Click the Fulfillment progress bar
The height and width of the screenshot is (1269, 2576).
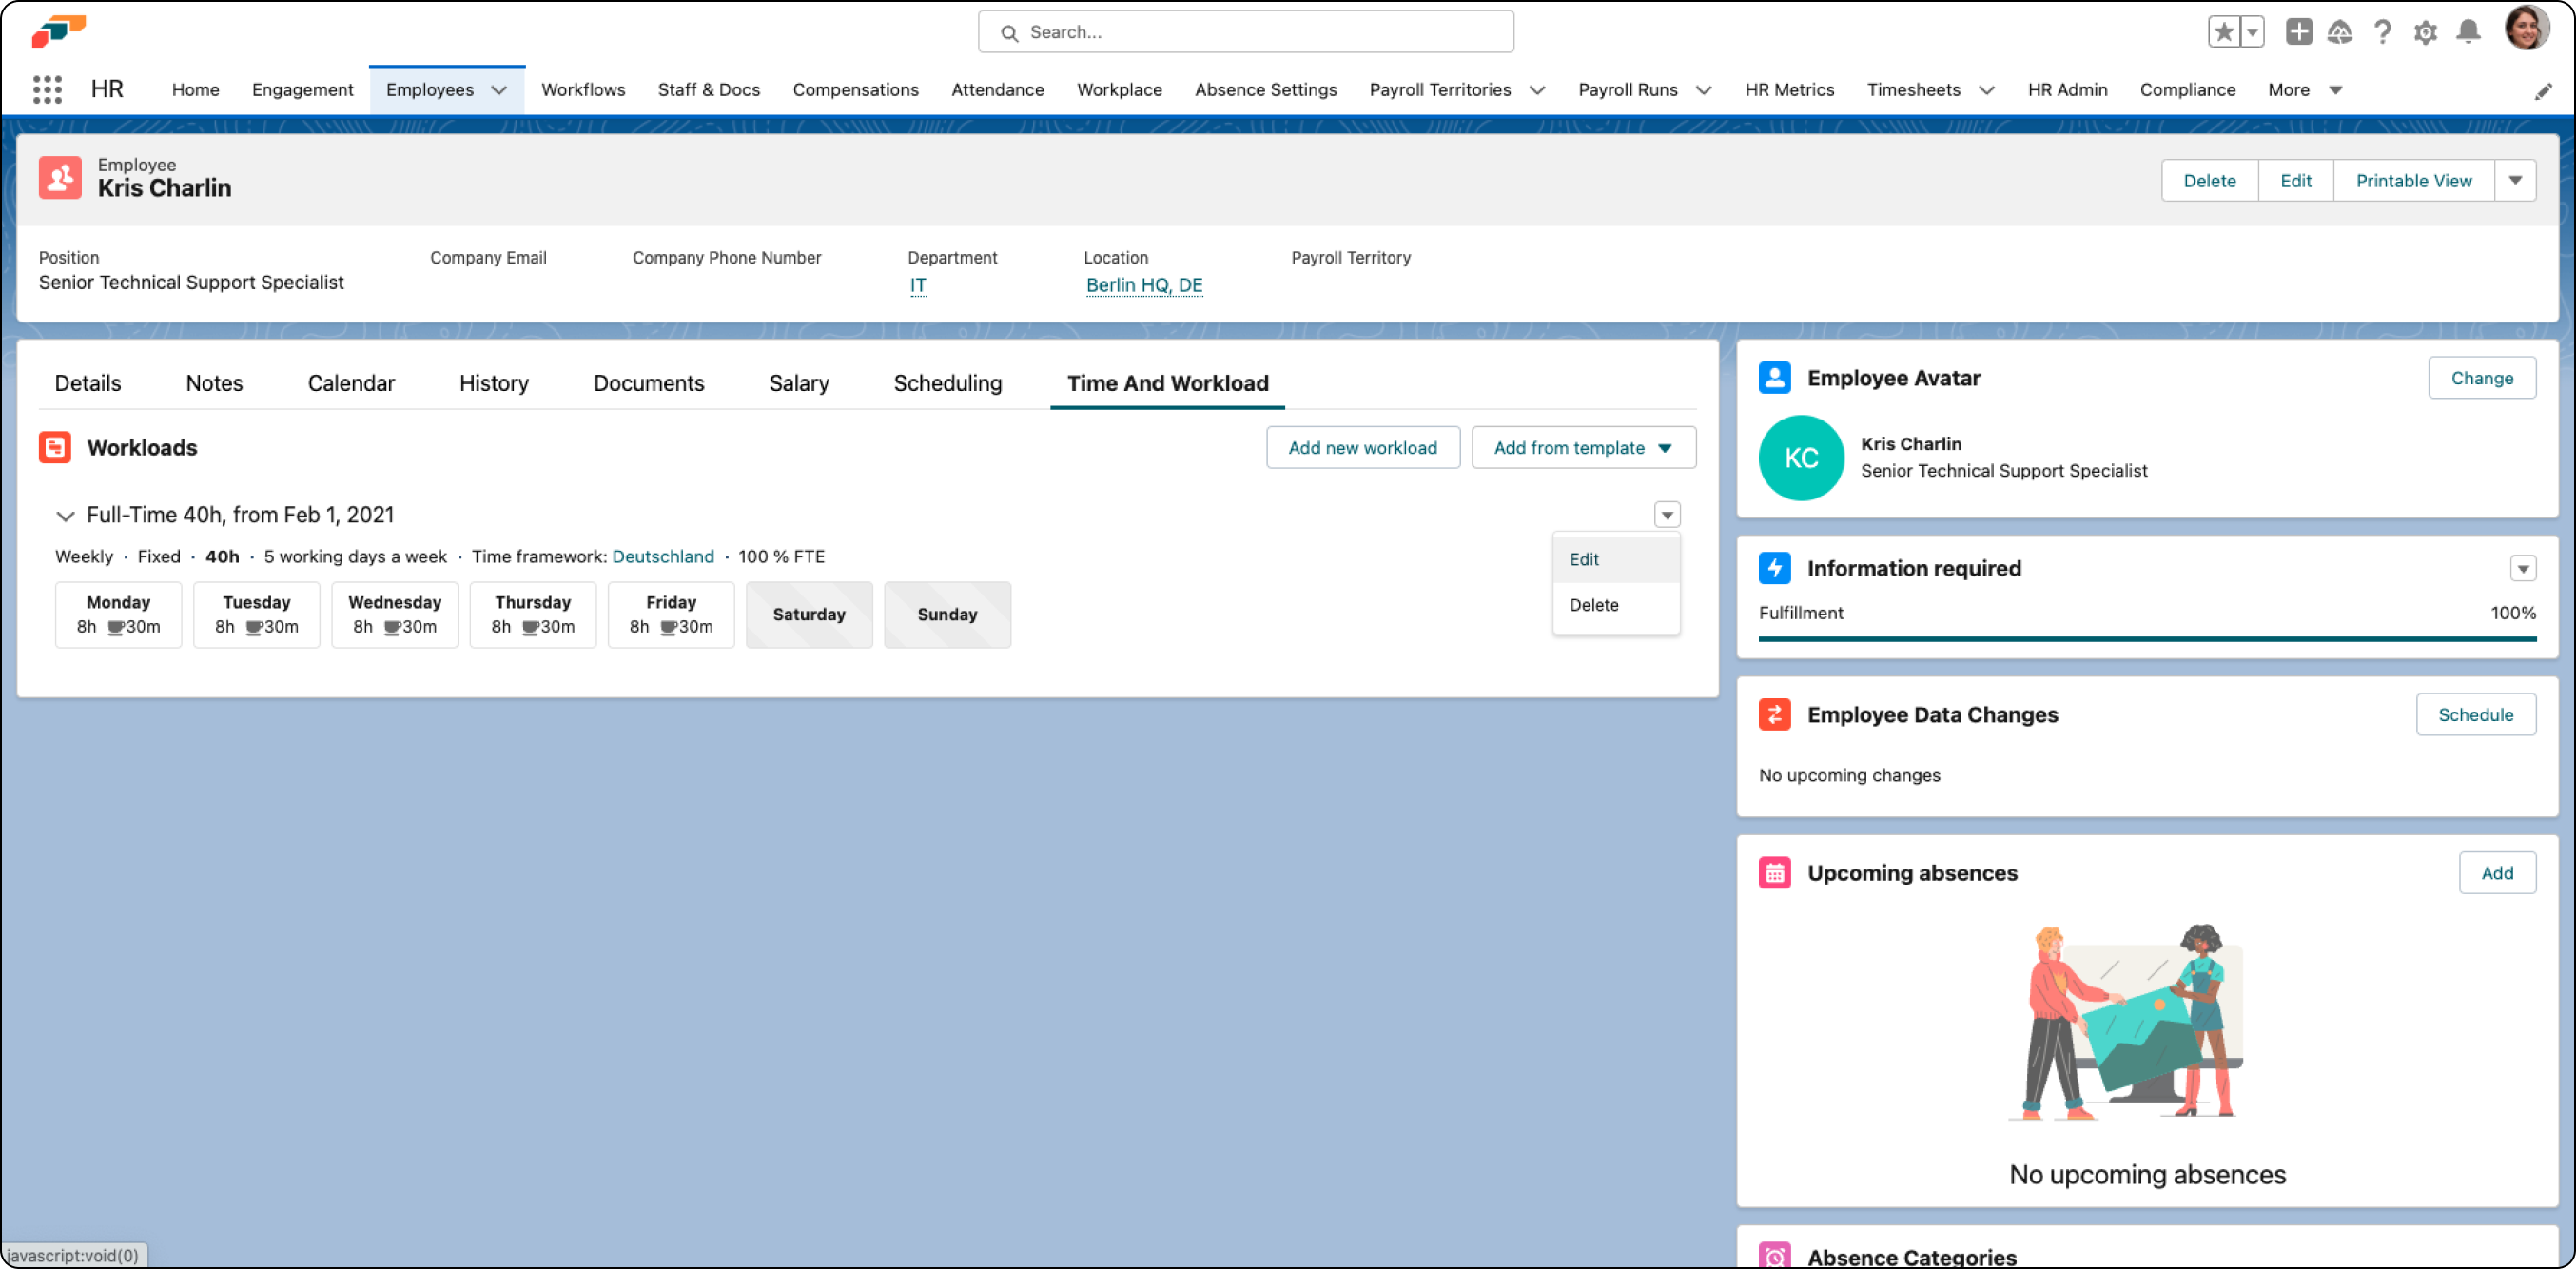tap(2146, 638)
